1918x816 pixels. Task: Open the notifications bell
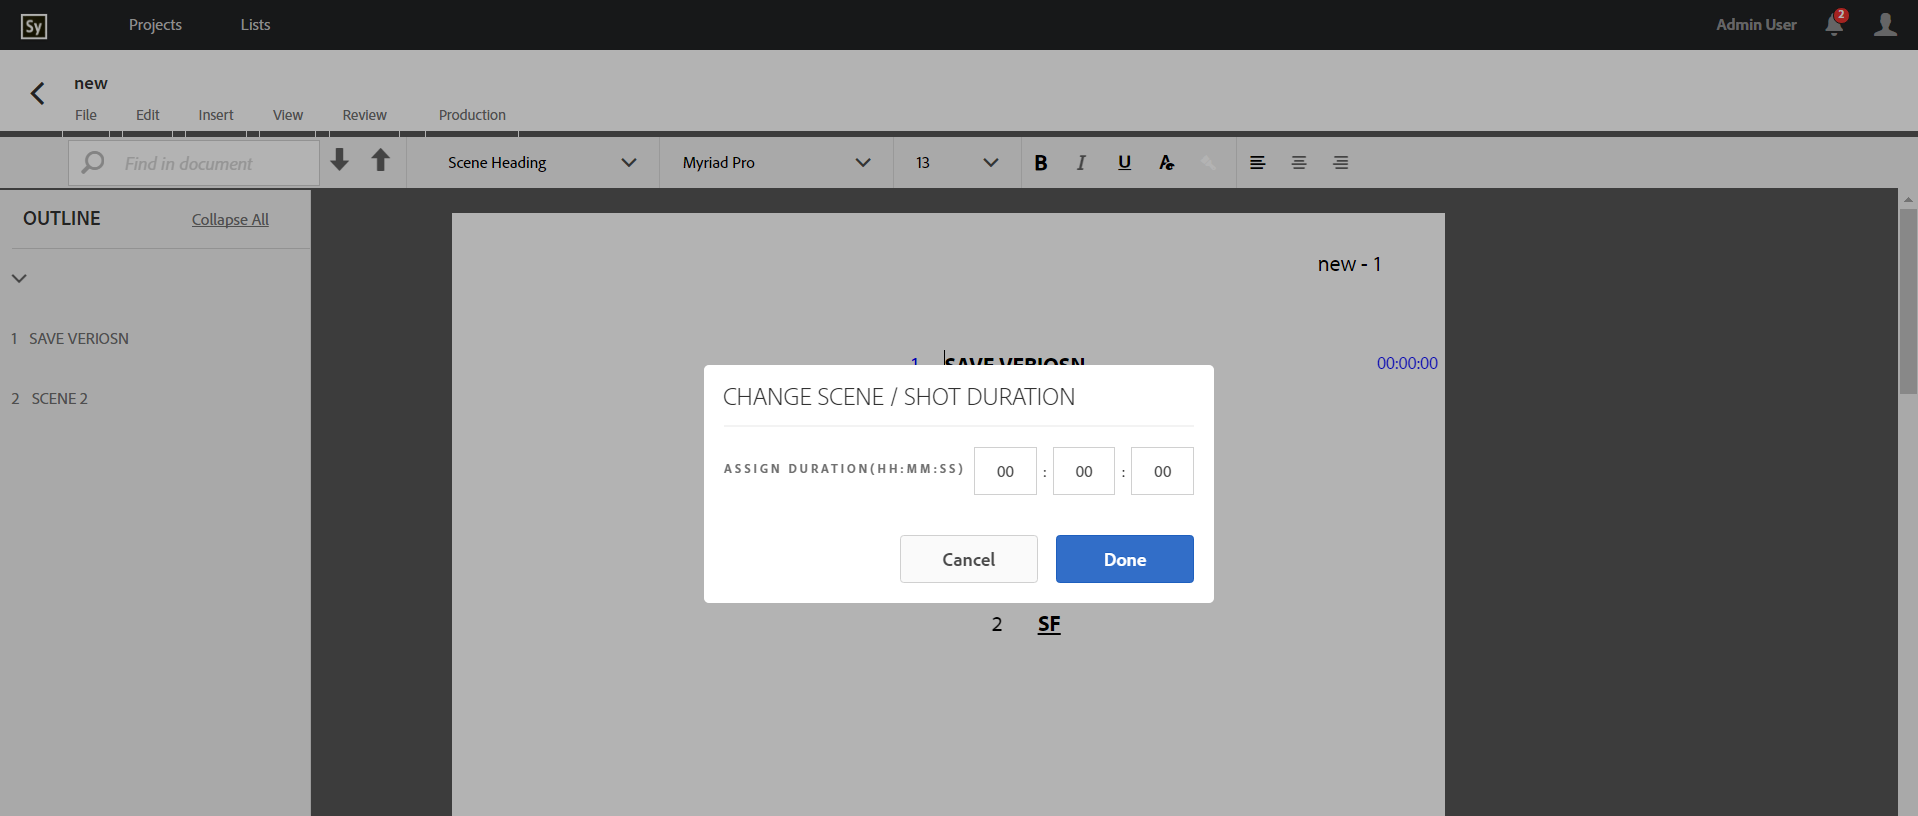[x=1835, y=24]
